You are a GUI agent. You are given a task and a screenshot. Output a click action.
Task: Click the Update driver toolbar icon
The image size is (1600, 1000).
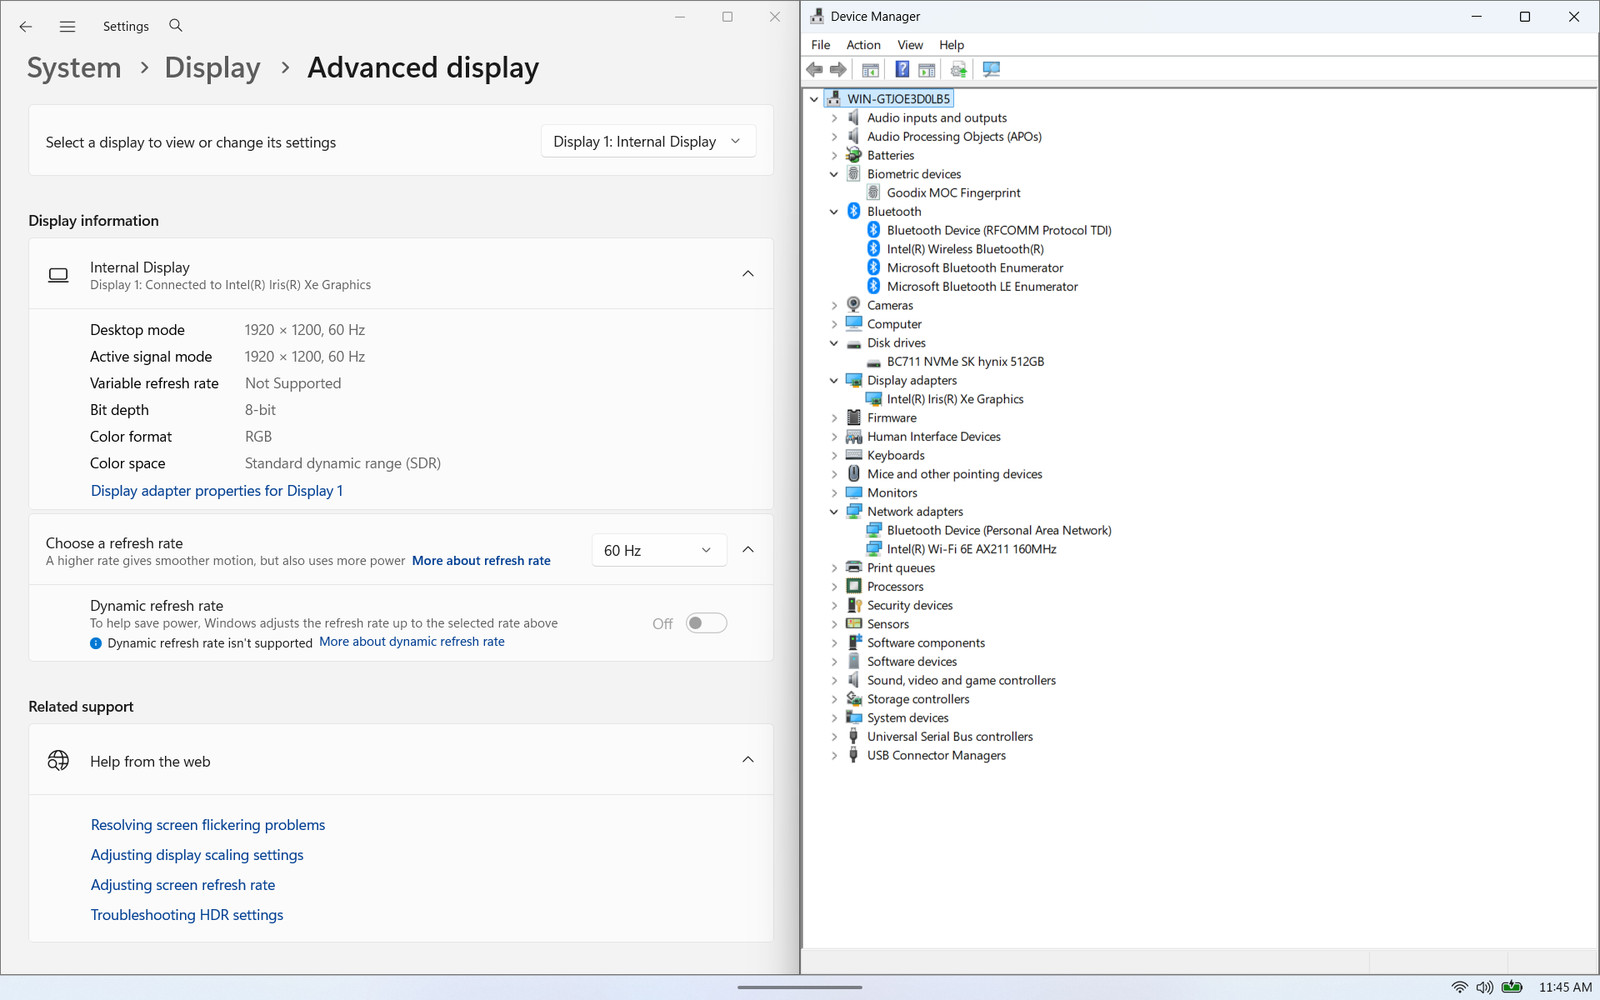(958, 69)
